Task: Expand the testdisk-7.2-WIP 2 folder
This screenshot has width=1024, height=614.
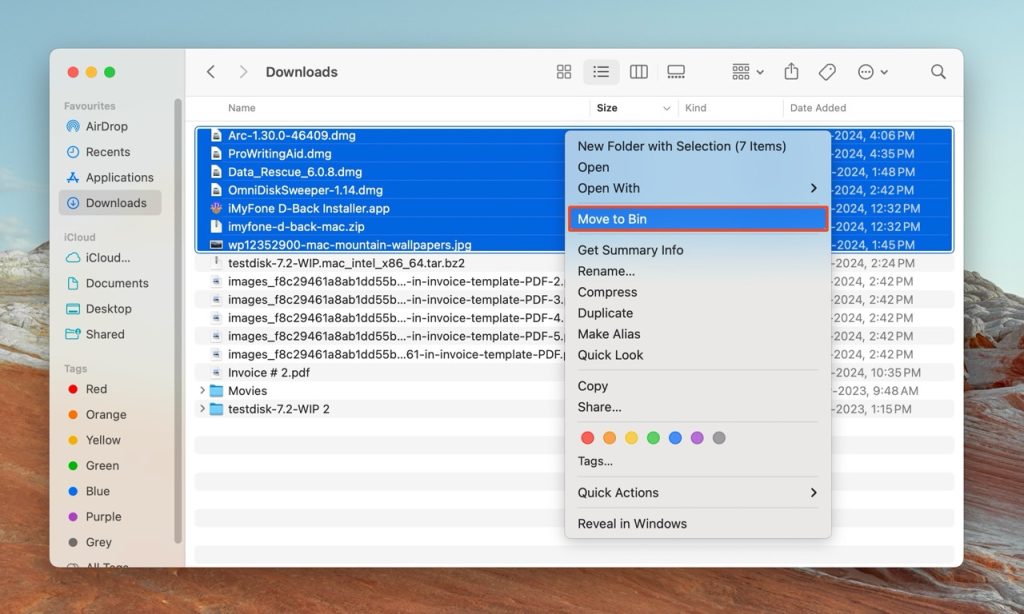Action: 205,408
